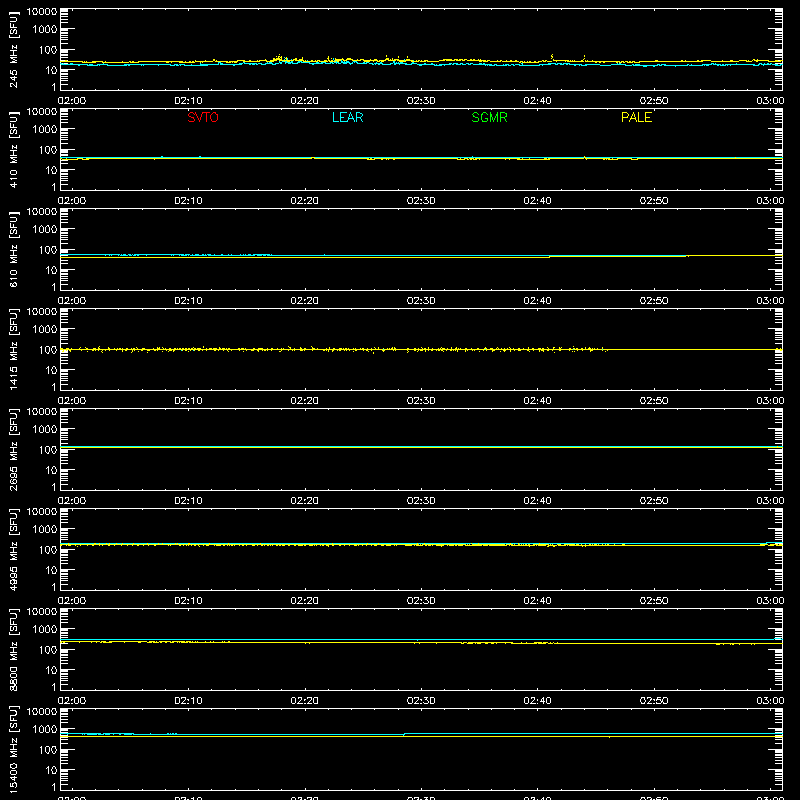Click the cyan LEAR station label
Screen dimensions: 800x800
(347, 117)
